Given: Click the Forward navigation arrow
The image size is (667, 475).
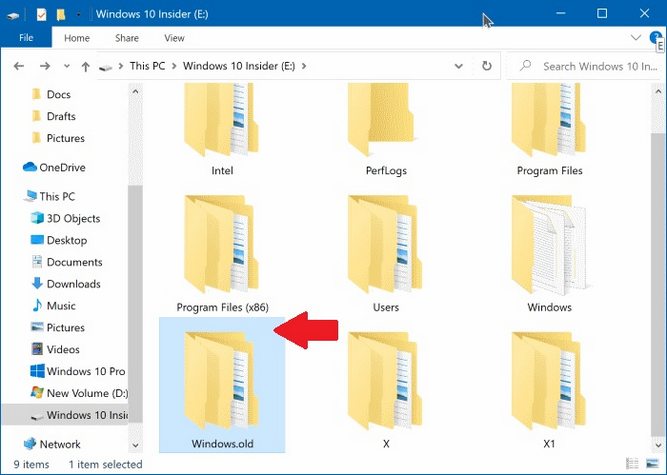Looking at the screenshot, I should 45,66.
